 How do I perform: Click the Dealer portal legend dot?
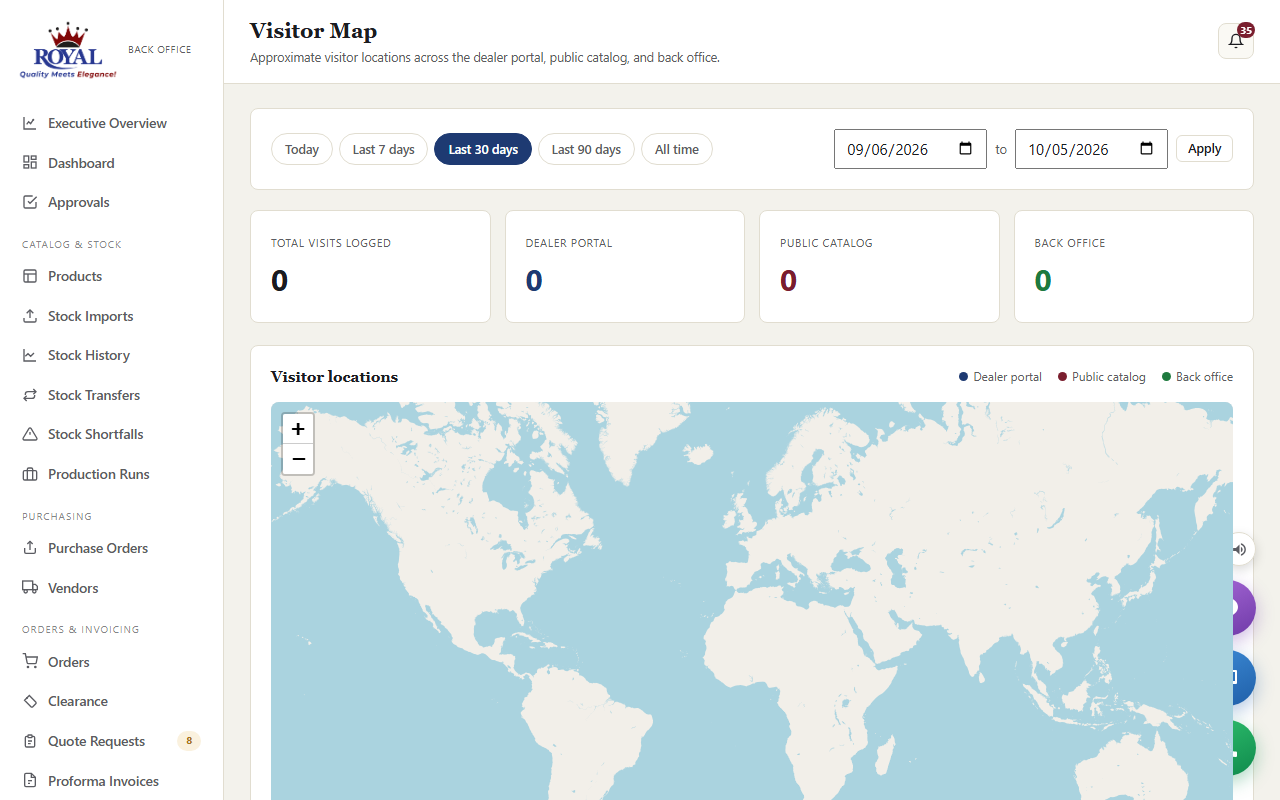(964, 377)
